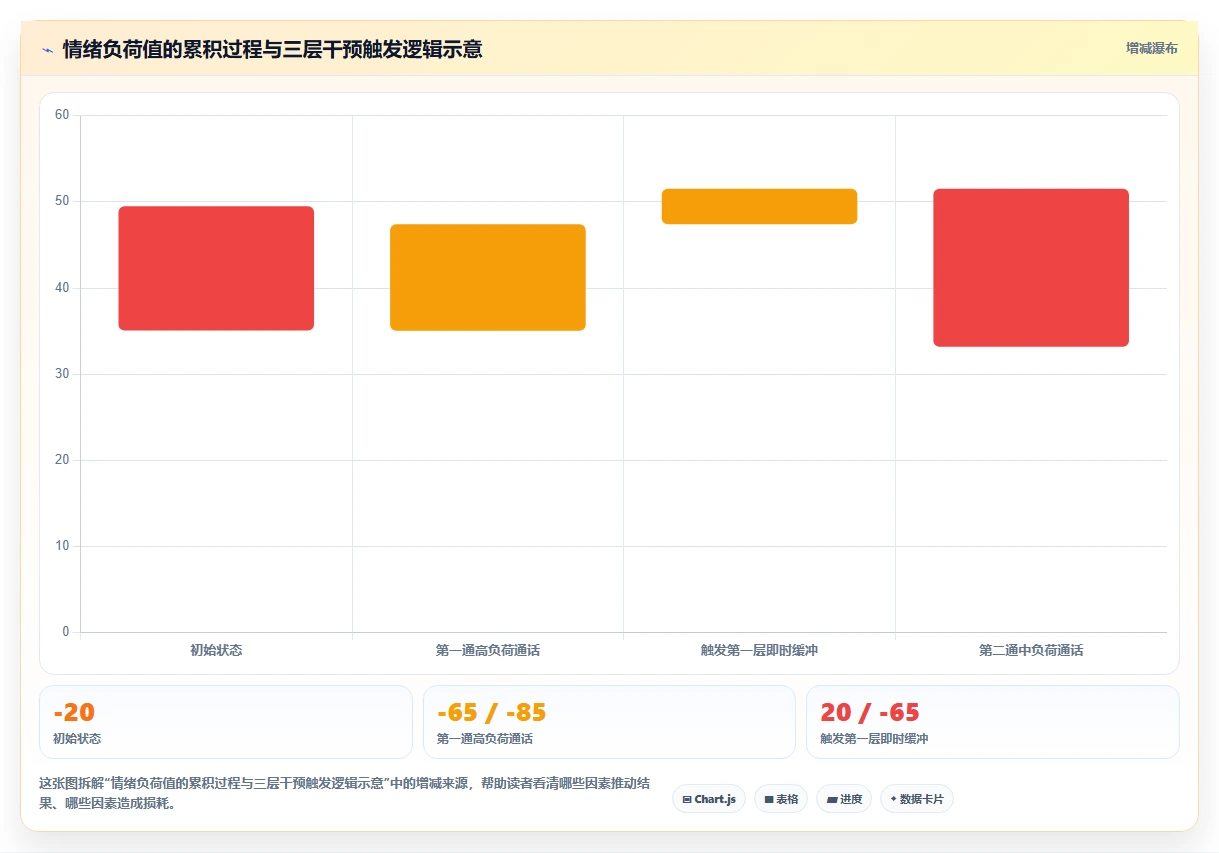Viewport: 1219px width, 853px height.
Task: Open the -20 初始状态 data card
Action: [226, 722]
